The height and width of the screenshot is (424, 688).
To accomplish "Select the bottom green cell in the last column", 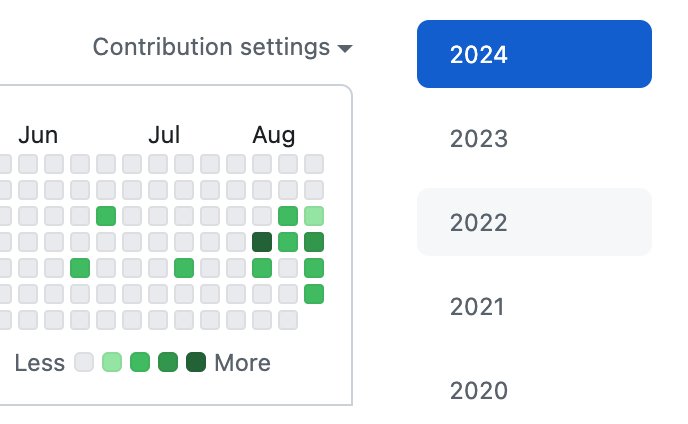I will (x=314, y=293).
